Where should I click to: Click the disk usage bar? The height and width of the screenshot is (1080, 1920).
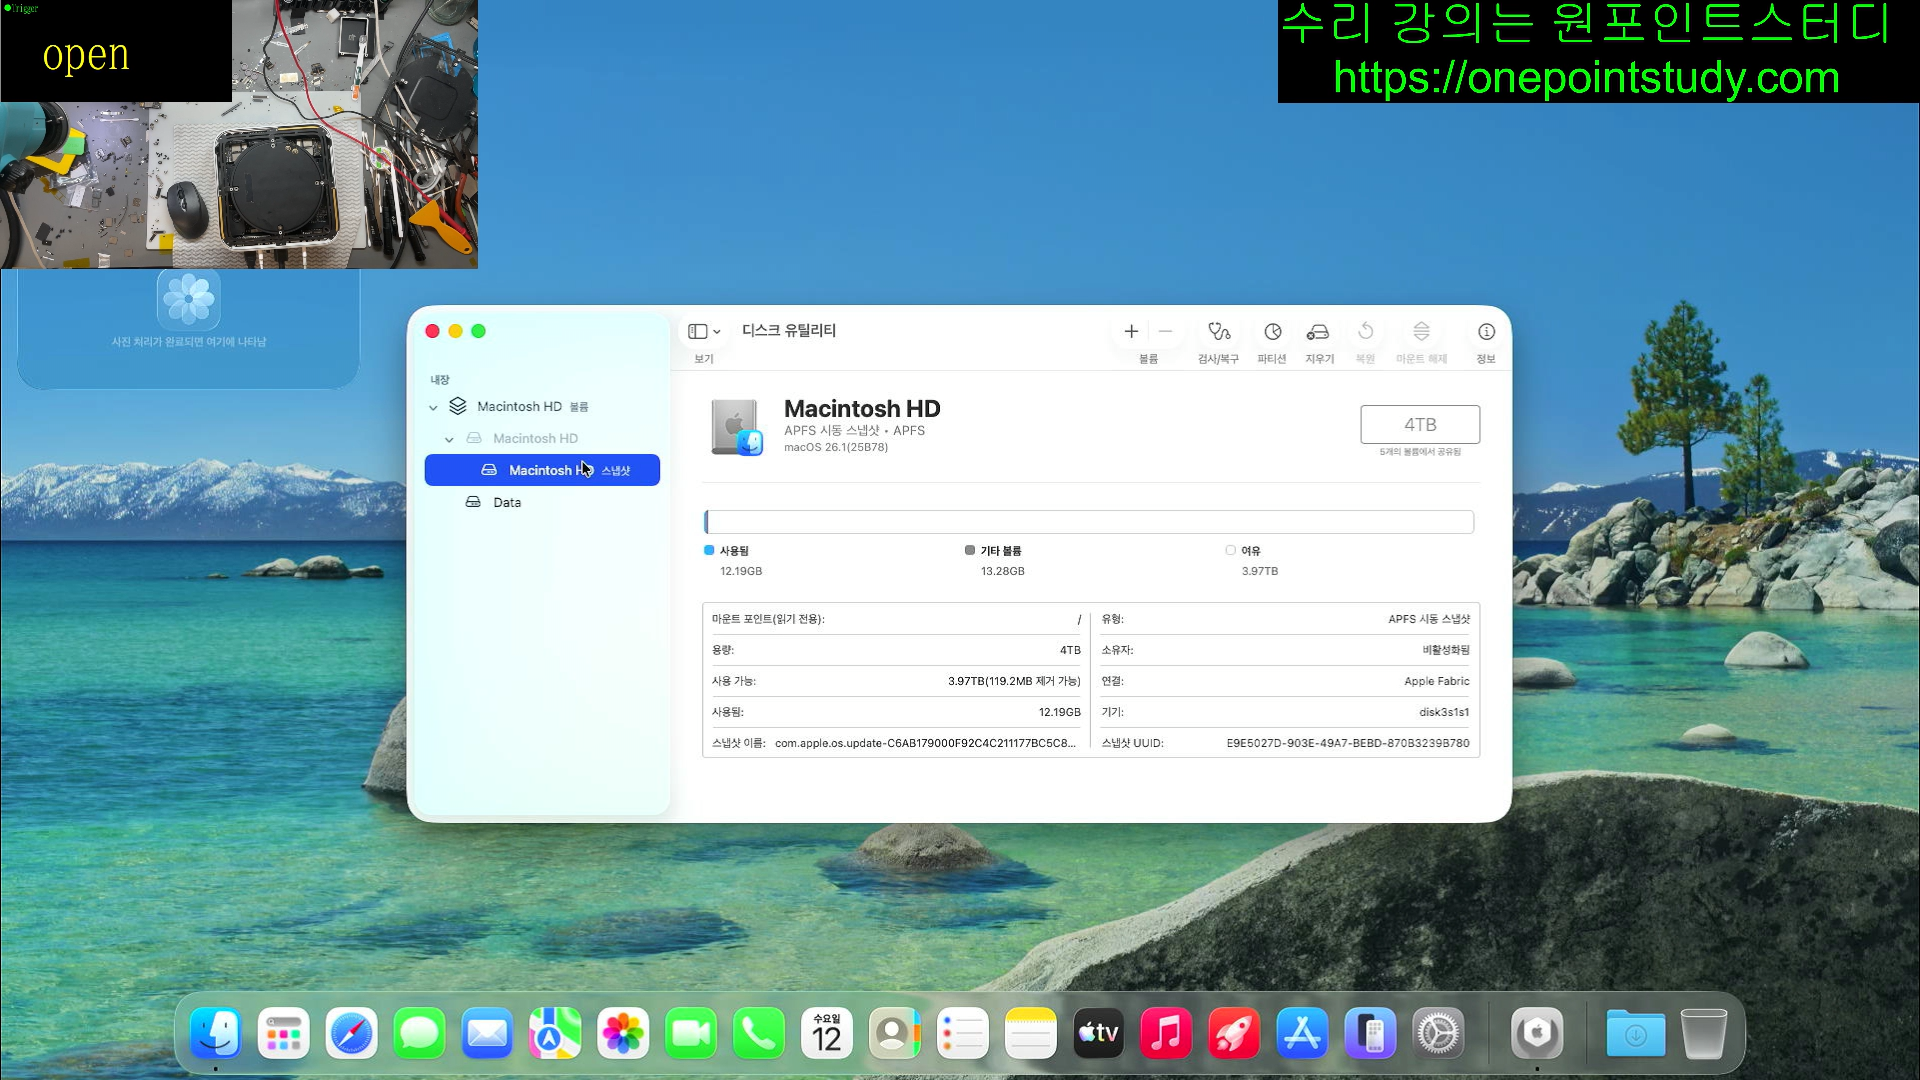tap(1088, 522)
